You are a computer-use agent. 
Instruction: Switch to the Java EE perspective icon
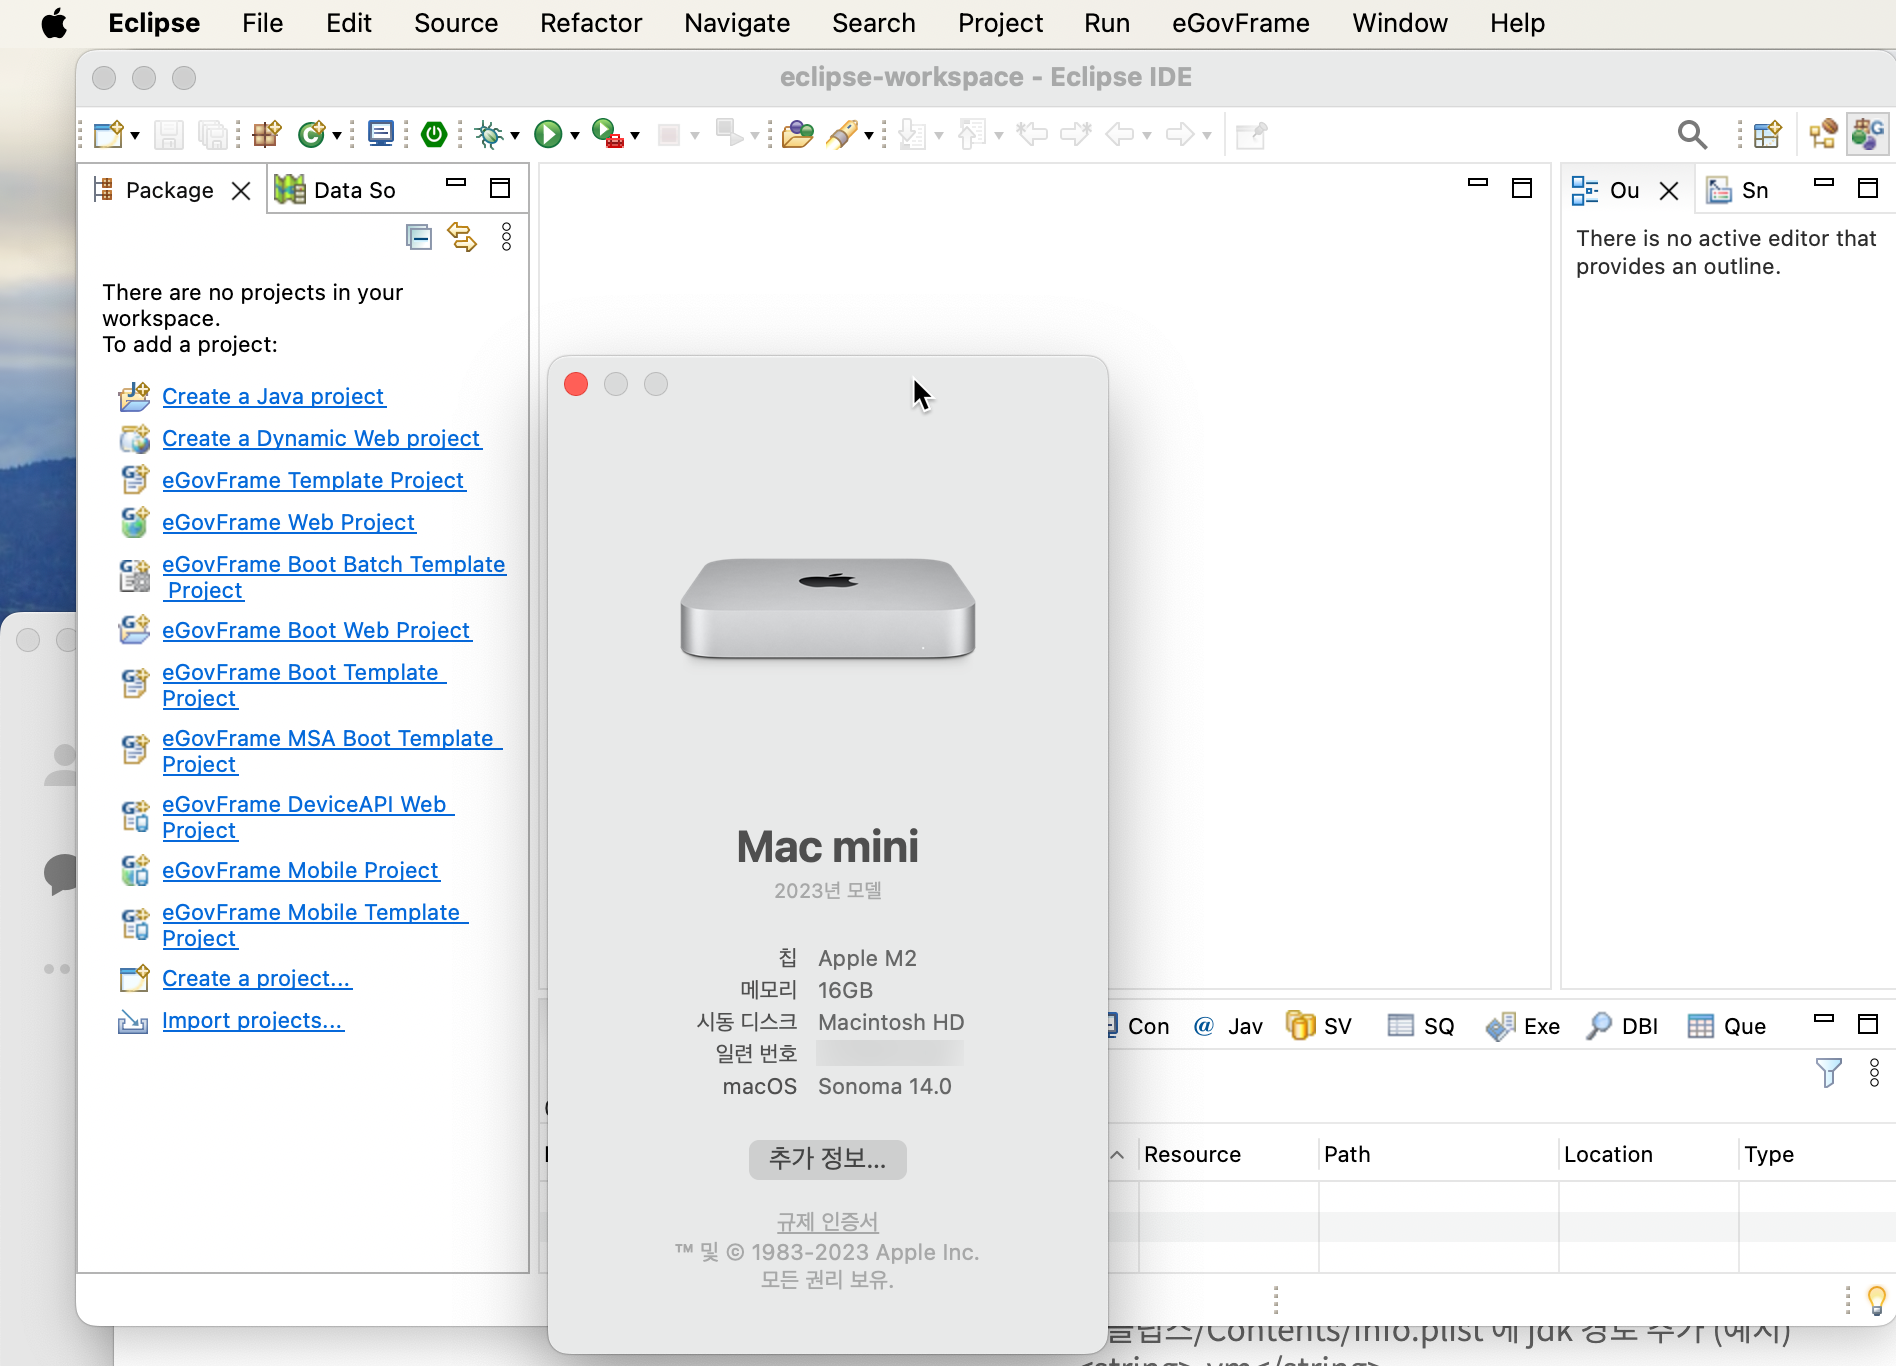1823,134
